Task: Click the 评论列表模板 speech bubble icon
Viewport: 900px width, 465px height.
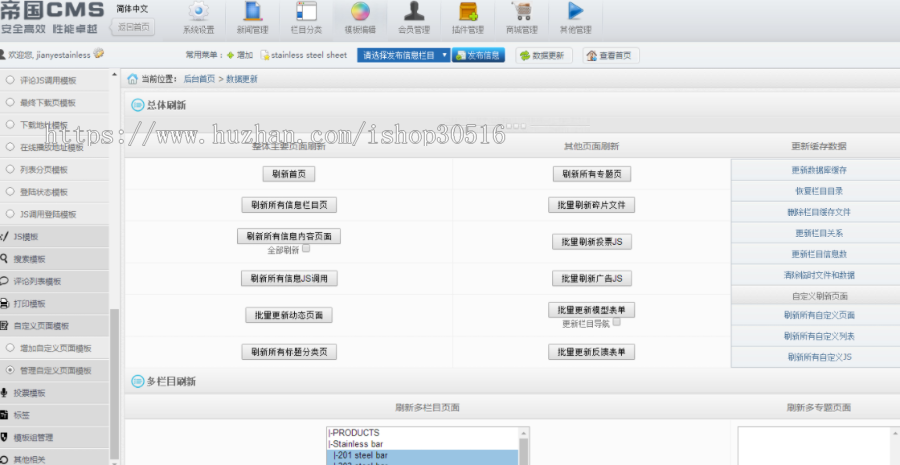Action: pos(4,281)
